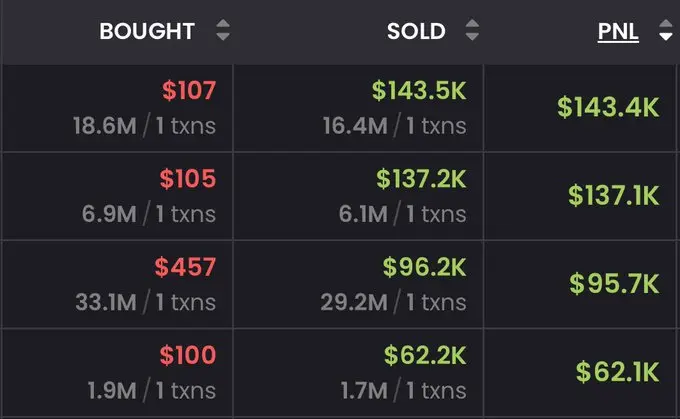Click the $62.2K sold amount
This screenshot has height=419, width=680.
point(424,355)
